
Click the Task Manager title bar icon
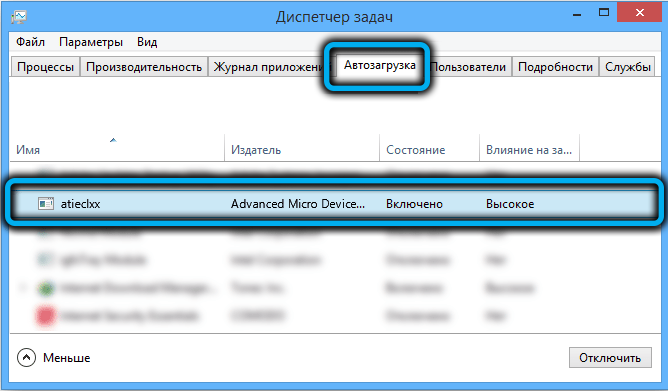tap(19, 17)
